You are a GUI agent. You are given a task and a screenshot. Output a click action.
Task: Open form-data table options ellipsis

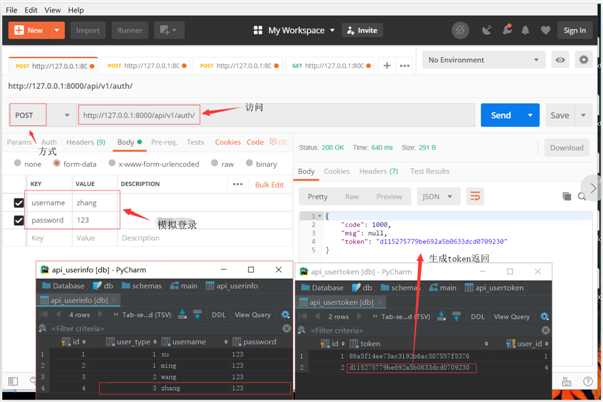pyautogui.click(x=238, y=184)
